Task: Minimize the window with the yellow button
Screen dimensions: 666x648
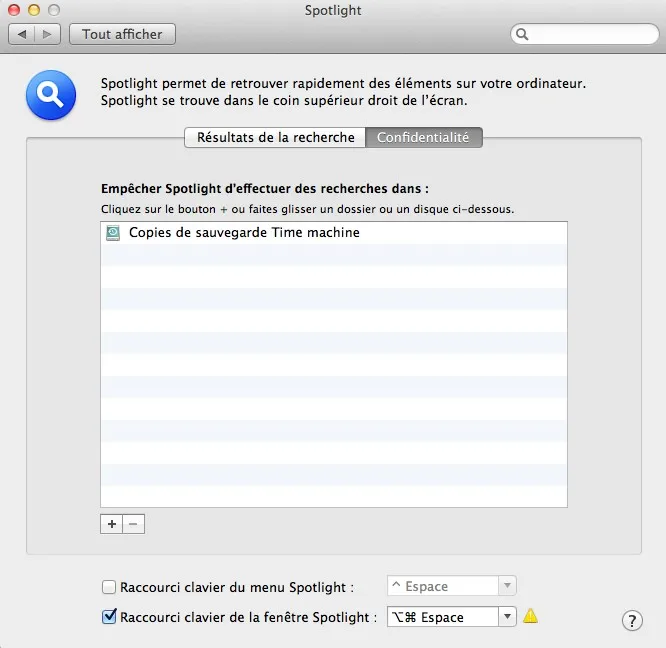Action: (34, 10)
